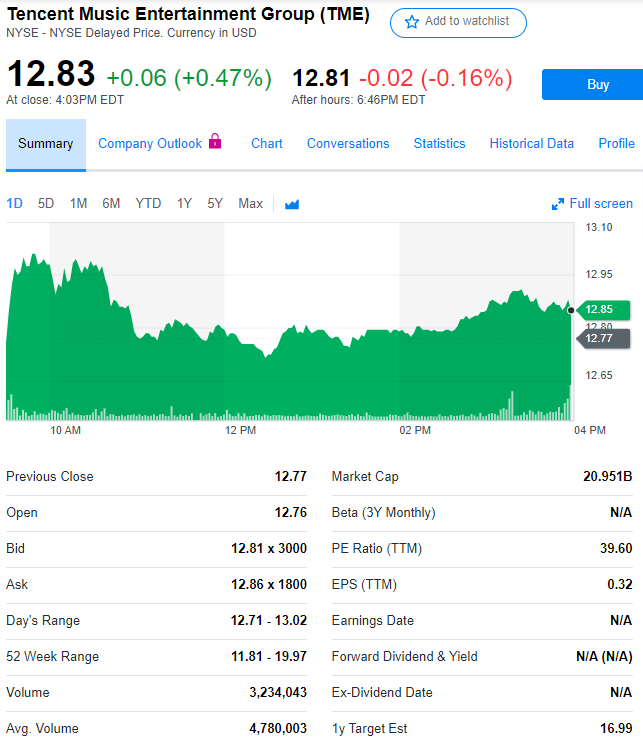Viewport: 643px width, 742px height.
Task: Go to the Chart tab
Action: [x=267, y=144]
